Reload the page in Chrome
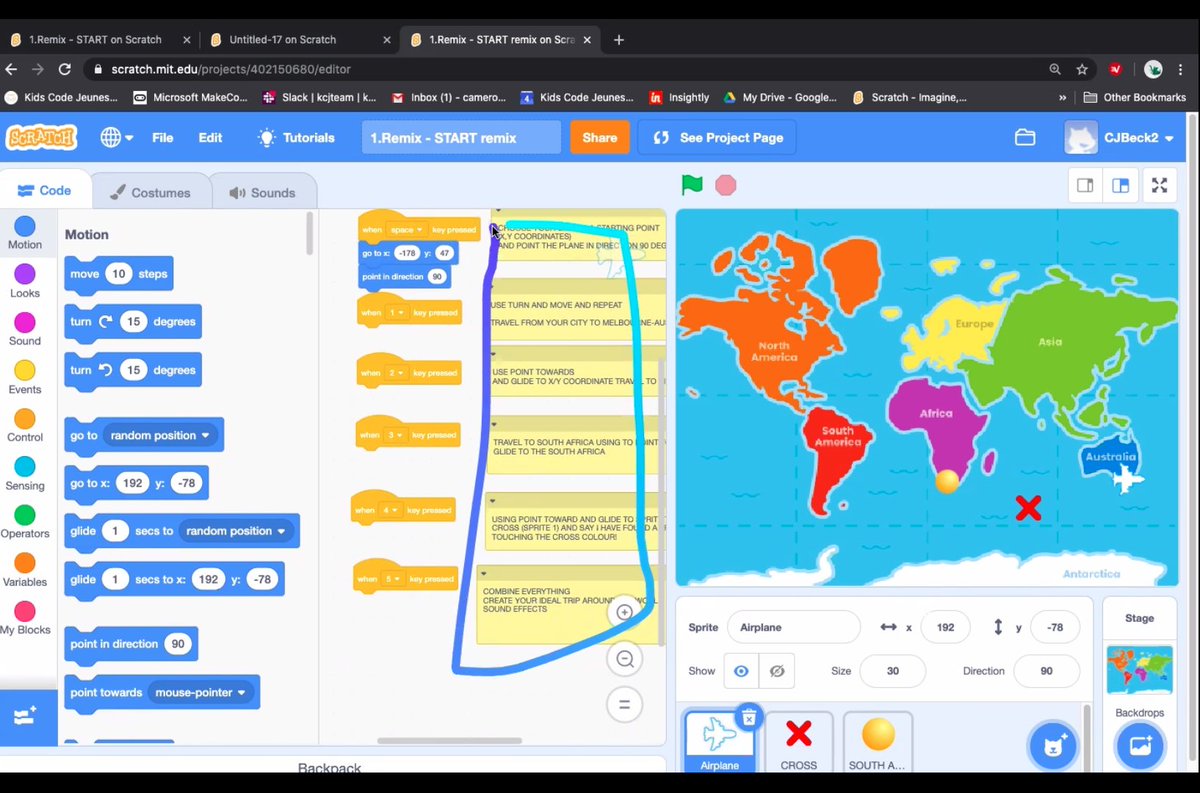 (65, 70)
